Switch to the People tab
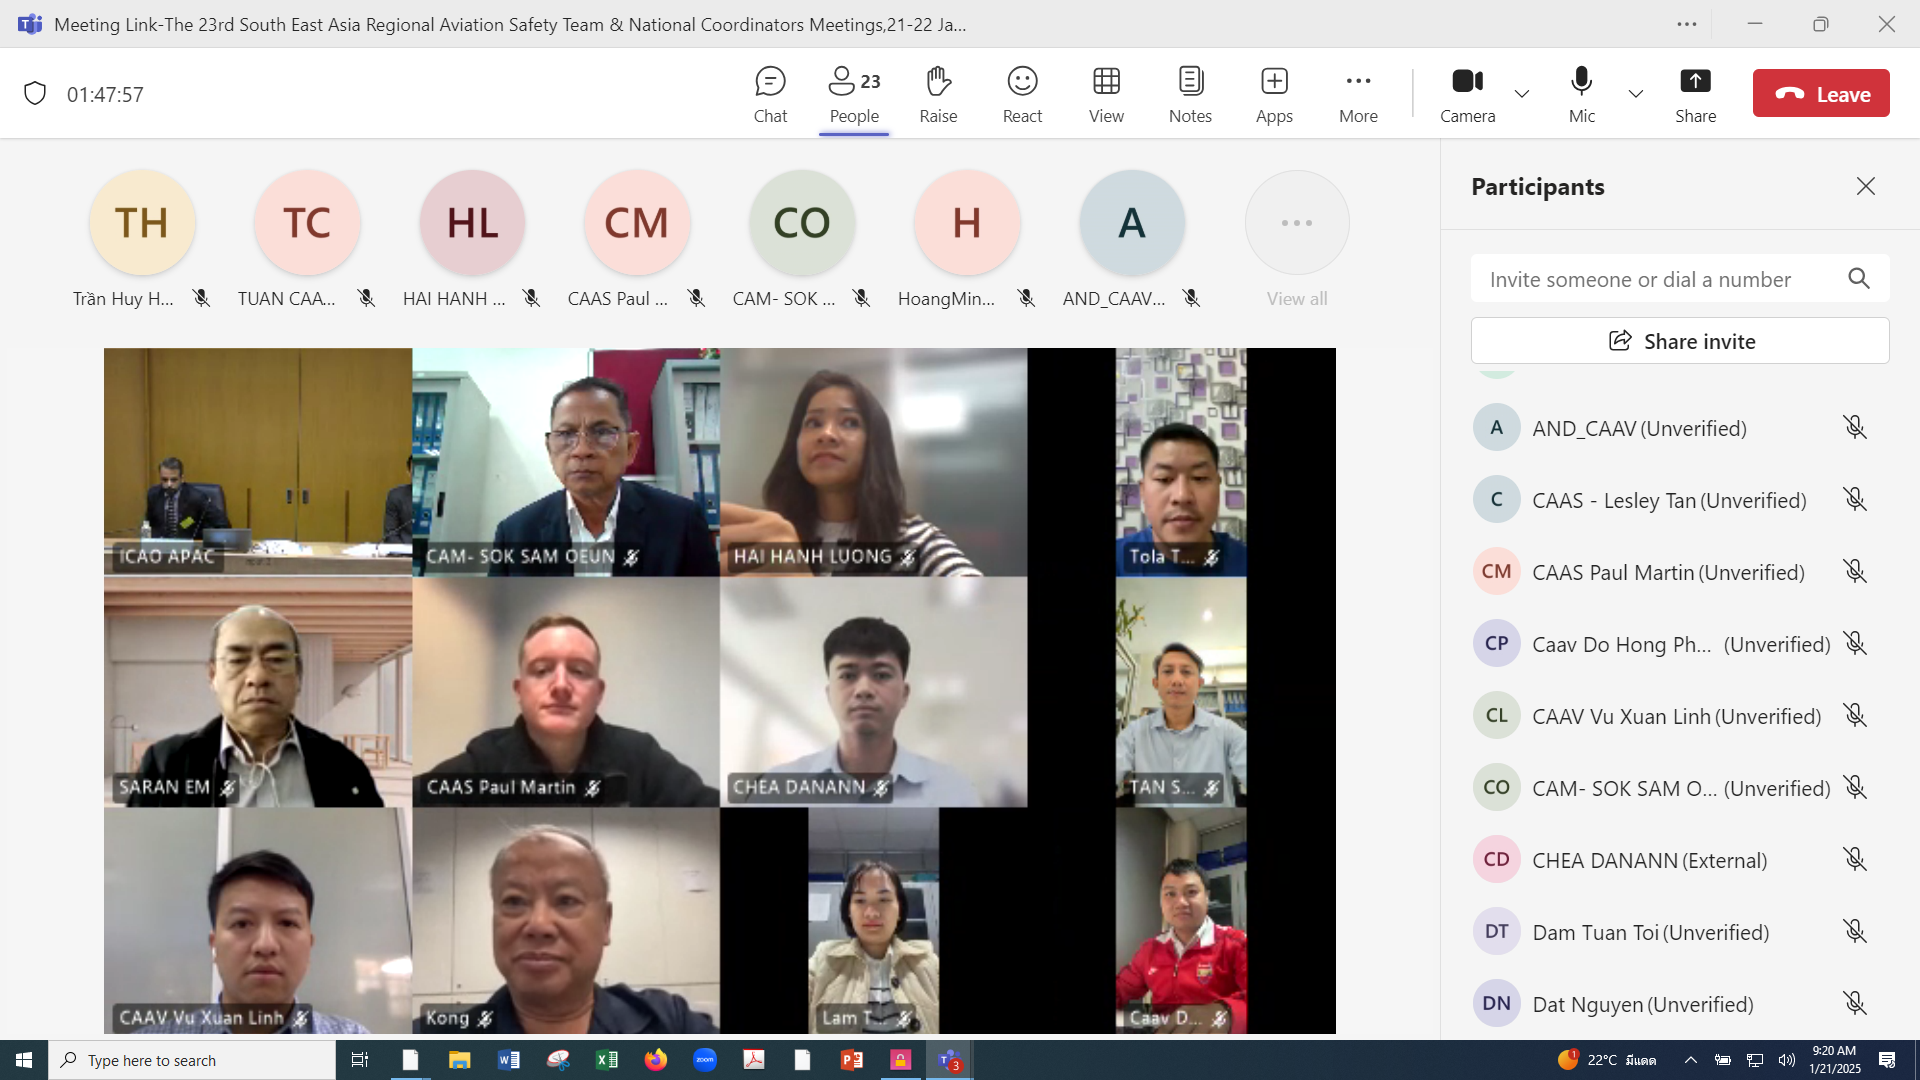This screenshot has width=1920, height=1080. [x=854, y=94]
